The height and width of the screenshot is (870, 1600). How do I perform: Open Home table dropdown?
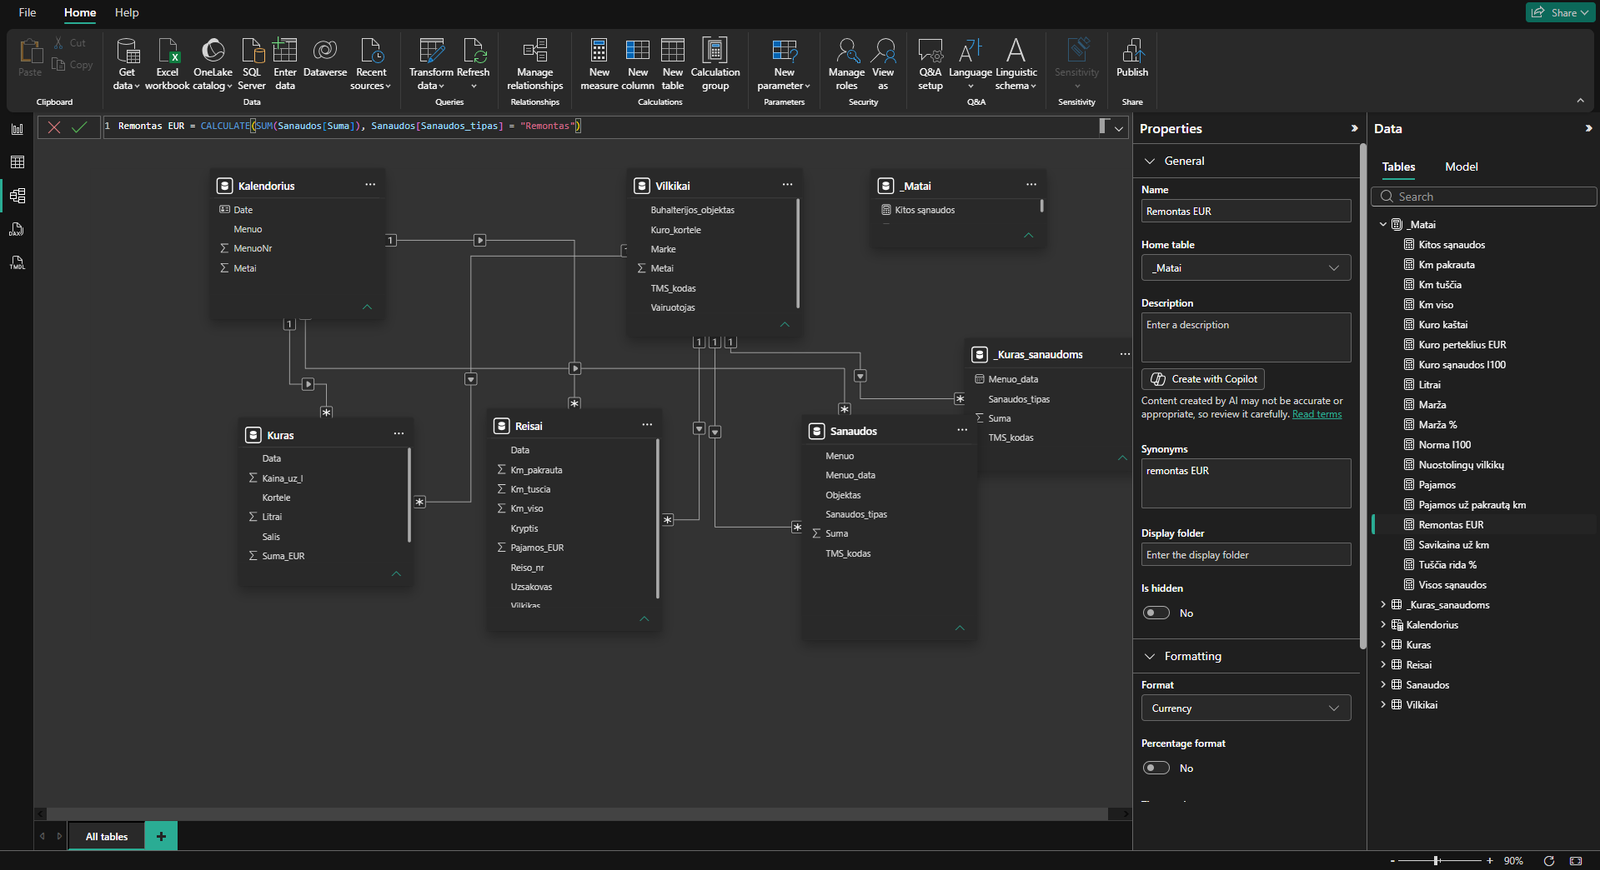click(1246, 268)
